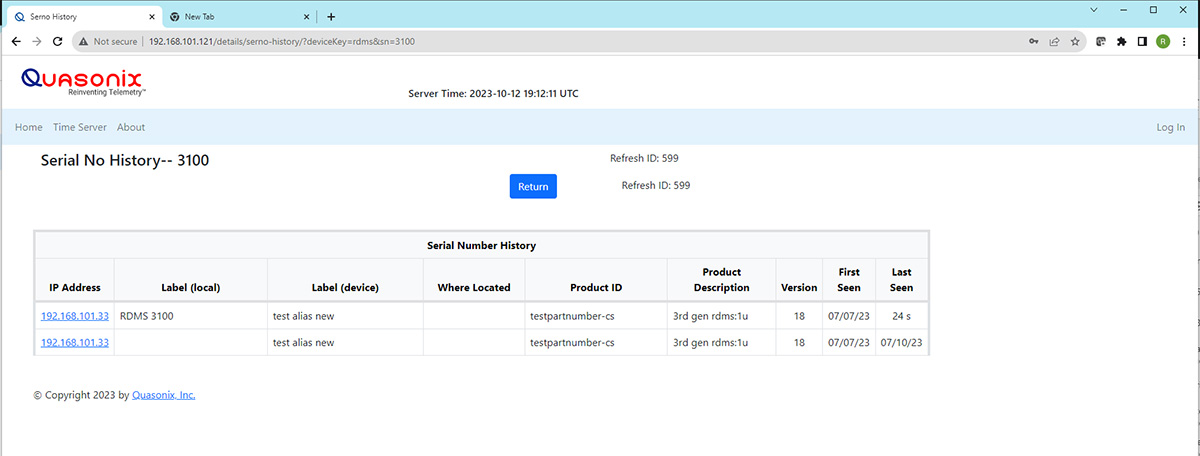Click the Log In link
Image resolution: width=1200 pixels, height=456 pixels.
click(x=1170, y=127)
